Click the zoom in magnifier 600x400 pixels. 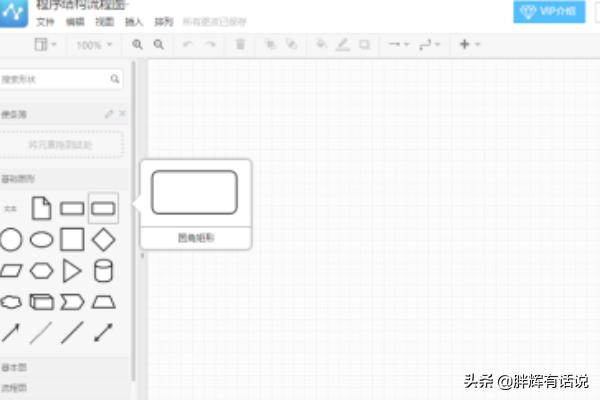pyautogui.click(x=137, y=45)
